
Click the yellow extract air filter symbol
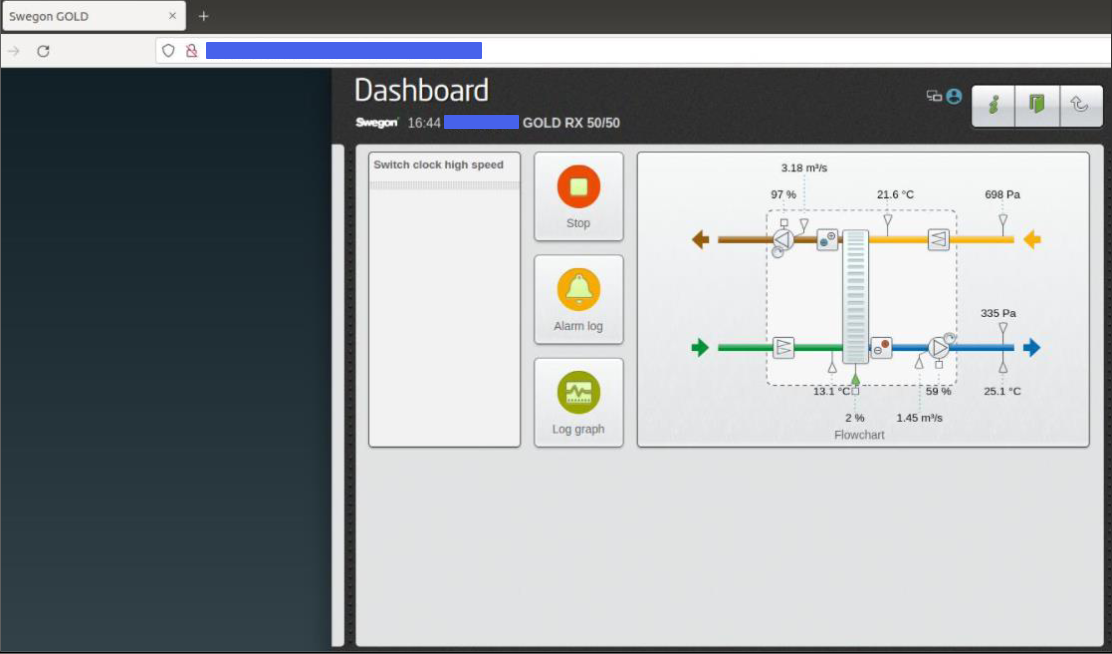(x=938, y=240)
